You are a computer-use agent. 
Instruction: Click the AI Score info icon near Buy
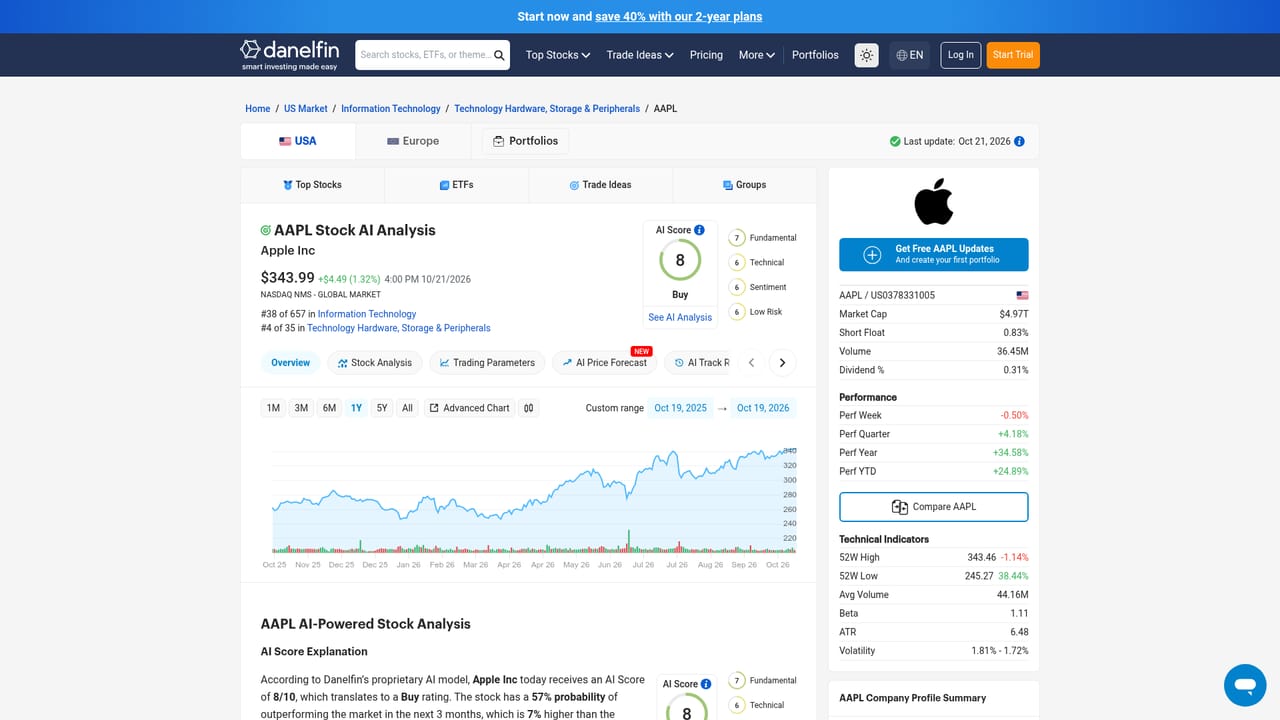point(699,230)
